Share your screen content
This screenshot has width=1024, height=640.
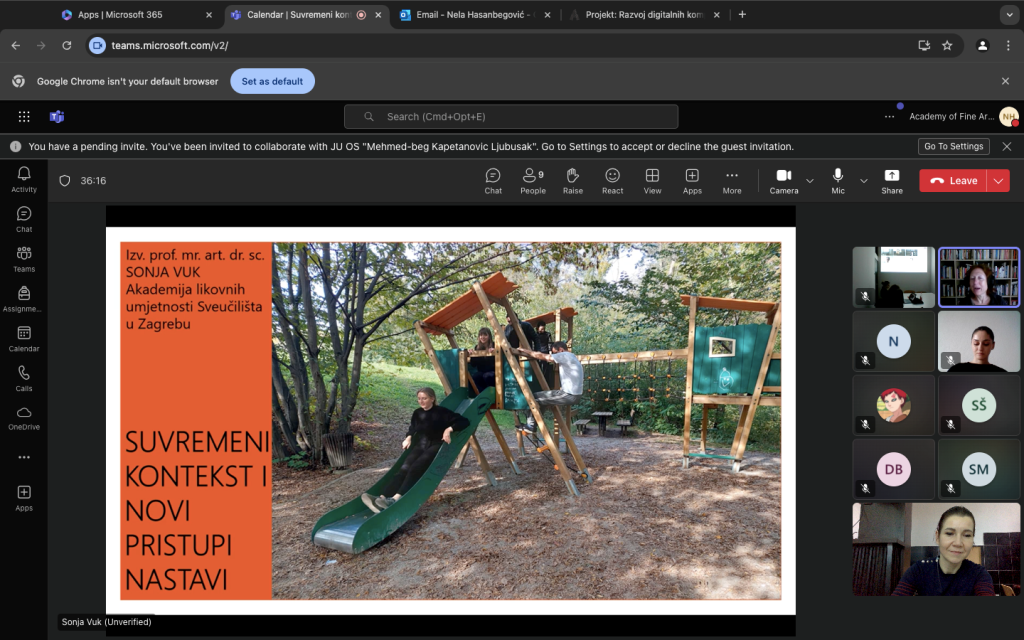click(891, 180)
